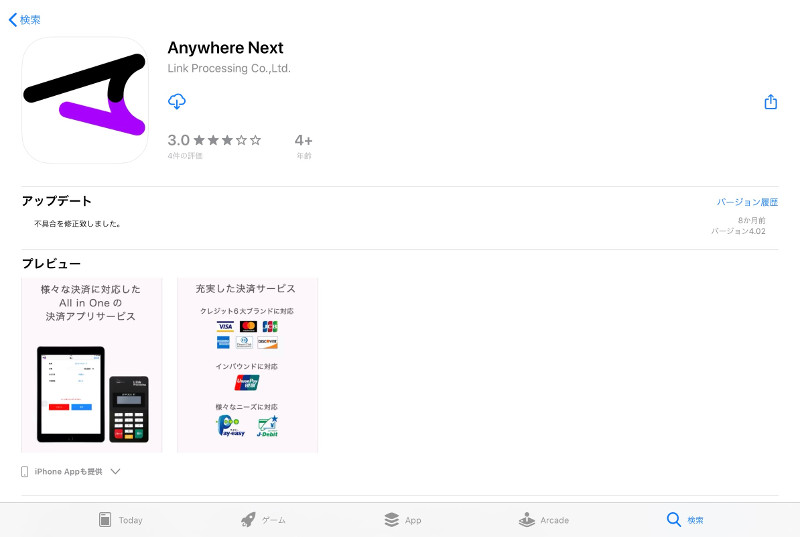800x537 pixels.
Task: Switch to the Today tab
Action: 120,520
